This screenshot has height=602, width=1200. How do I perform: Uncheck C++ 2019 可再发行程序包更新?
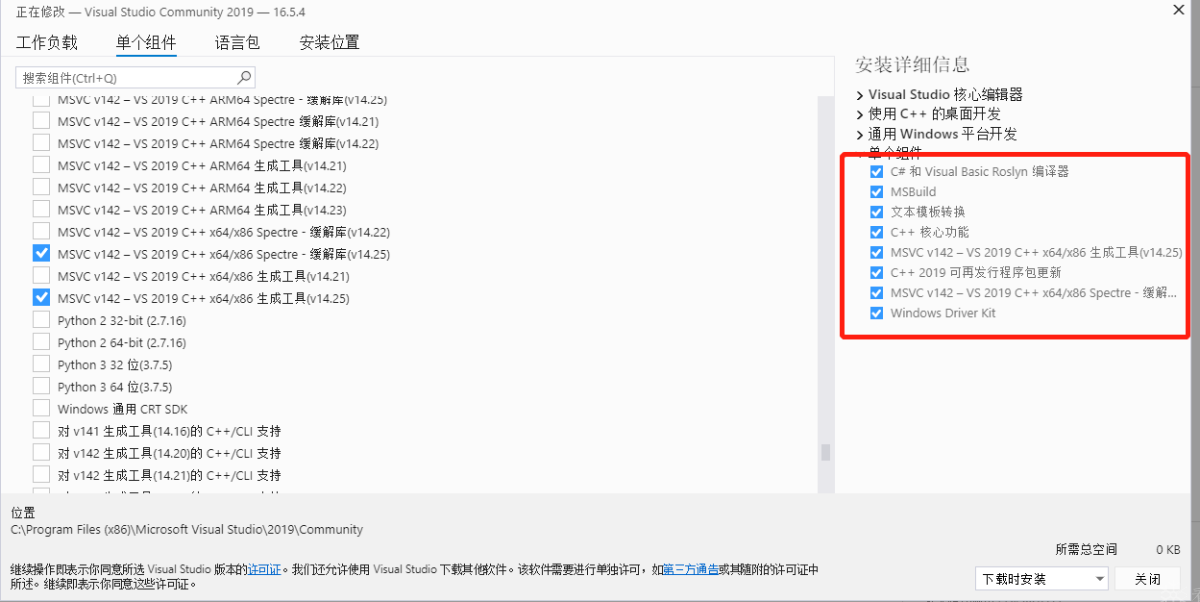tap(877, 272)
